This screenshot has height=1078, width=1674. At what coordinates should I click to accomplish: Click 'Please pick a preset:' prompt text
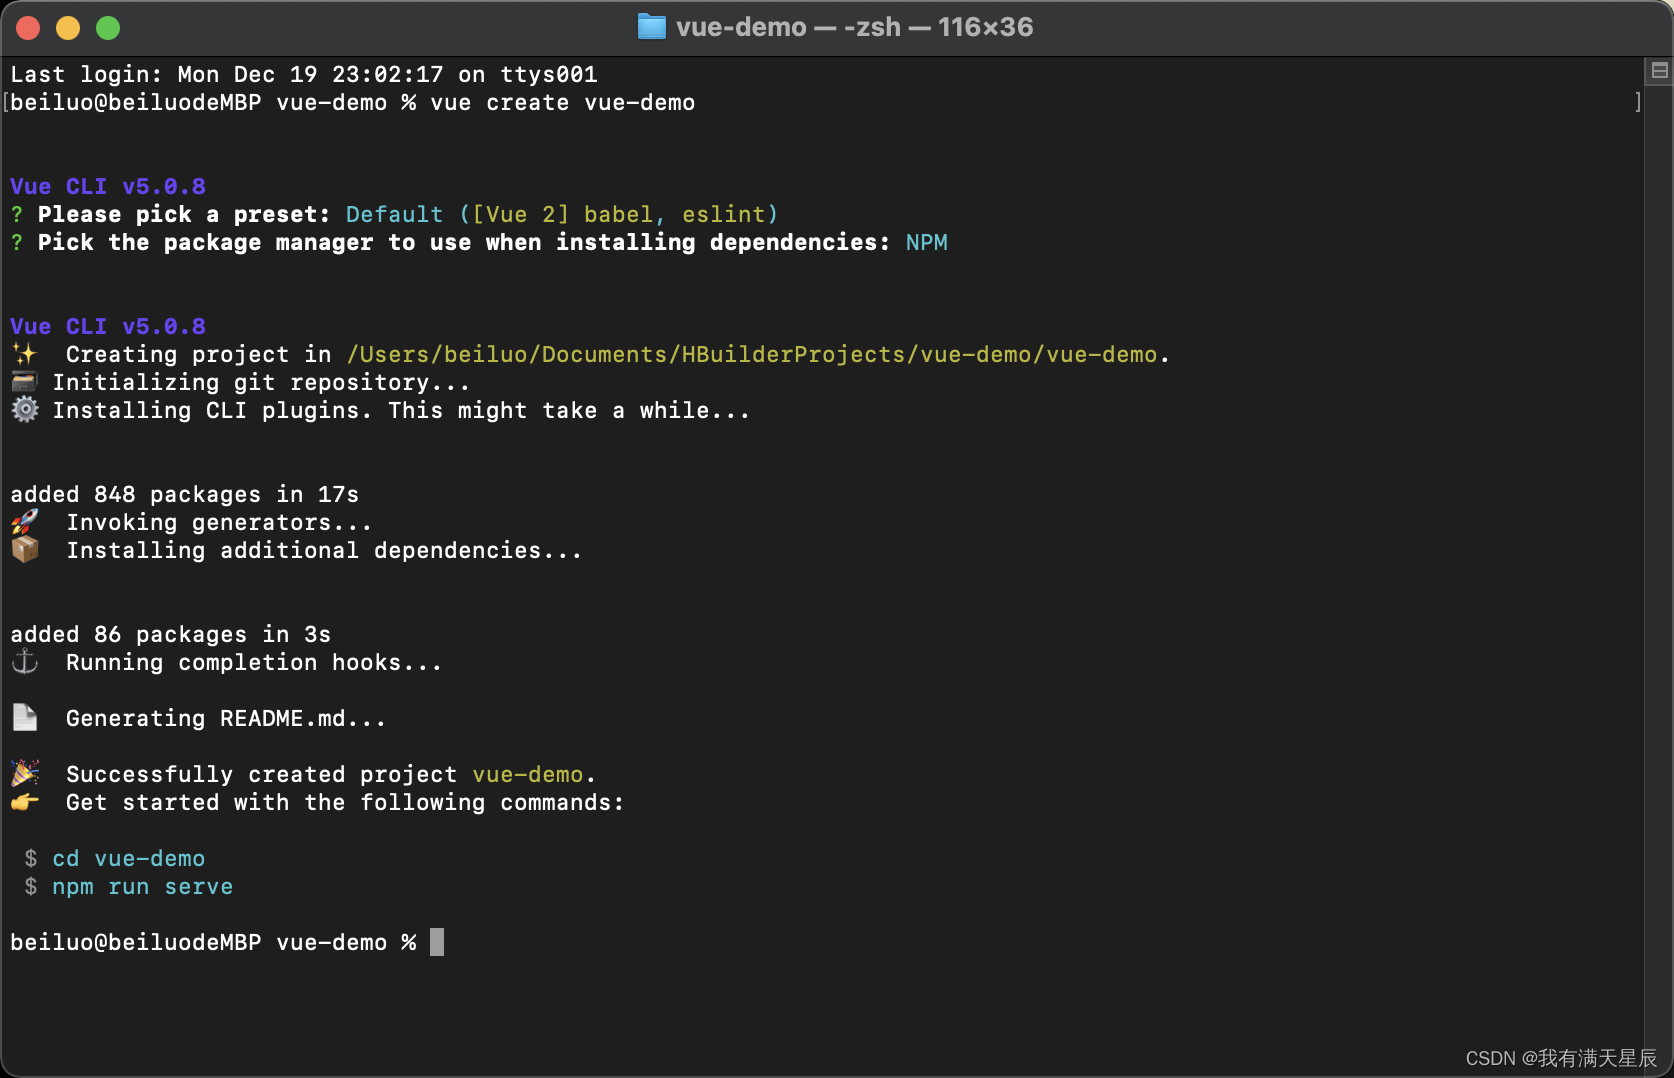point(183,214)
